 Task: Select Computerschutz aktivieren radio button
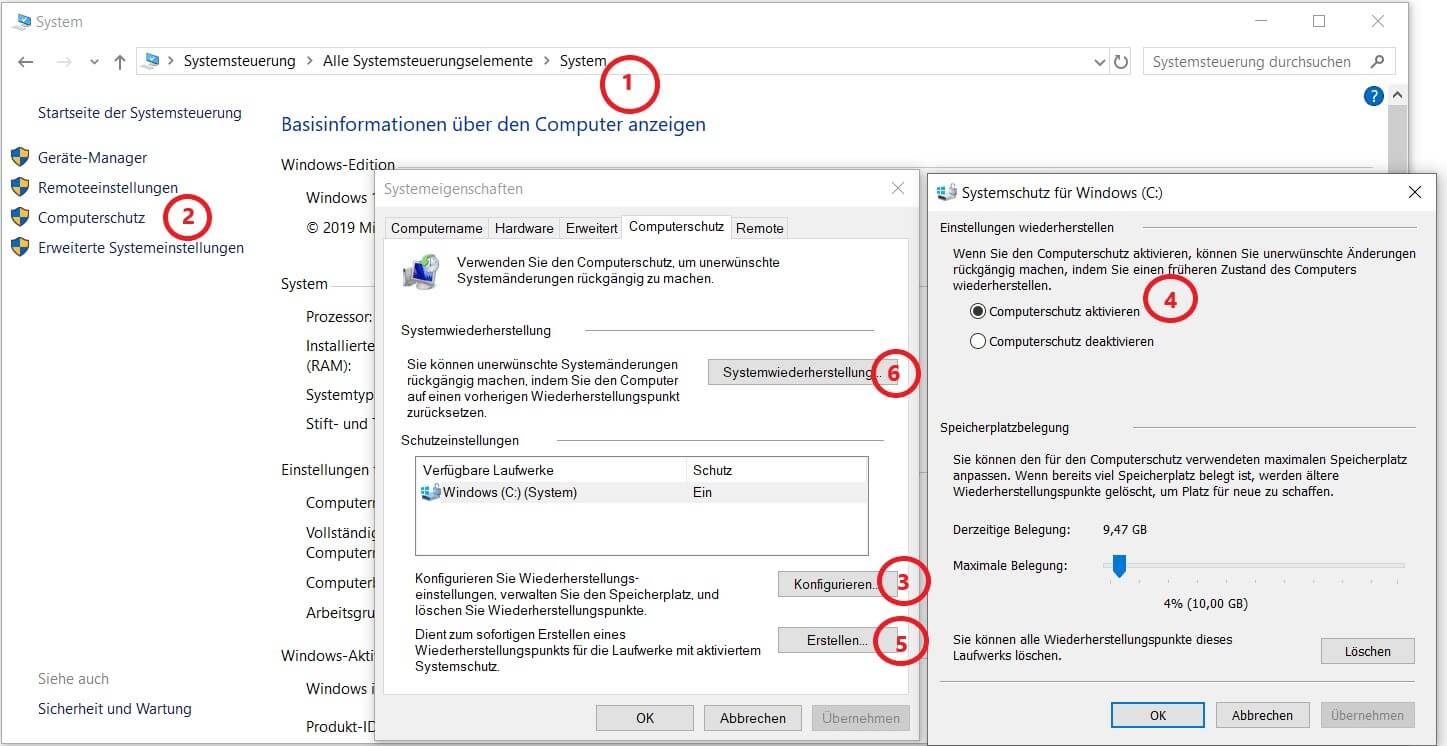pos(978,311)
